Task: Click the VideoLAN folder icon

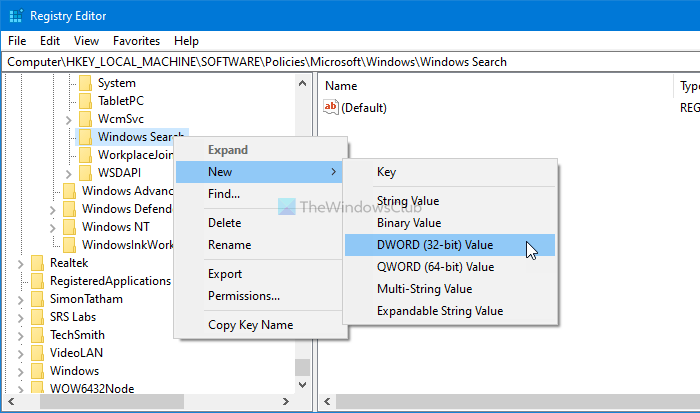Action: pos(38,353)
